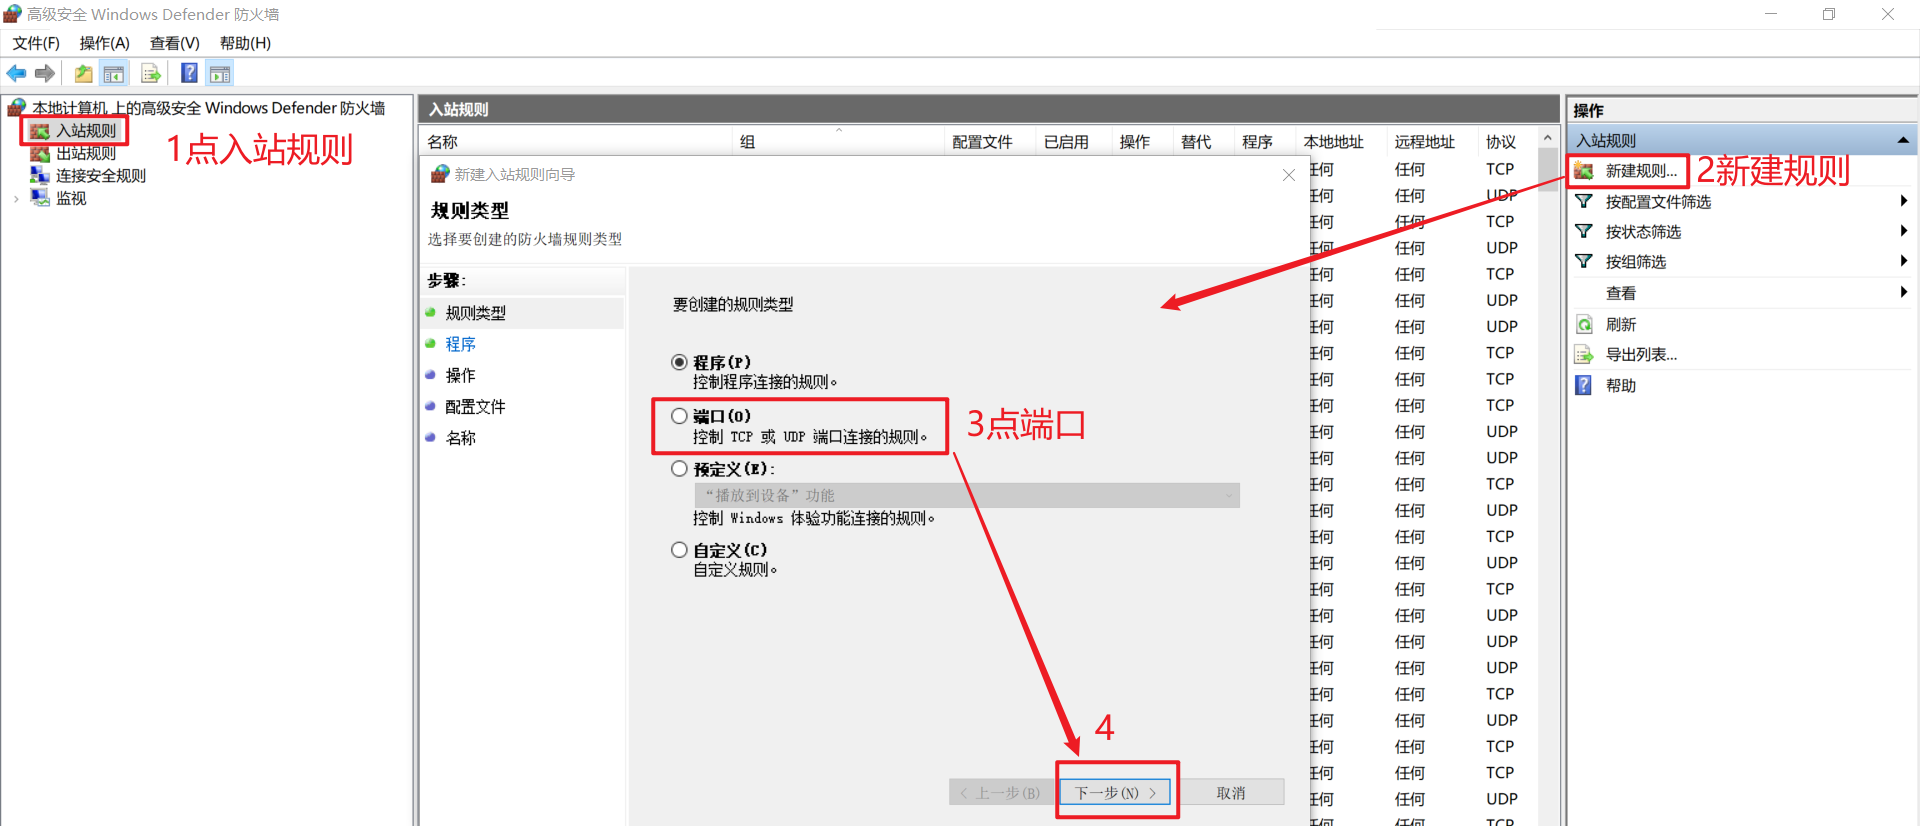The width and height of the screenshot is (1920, 826).
Task: Toggle the console tree pane toolbar icon
Action: click(114, 73)
